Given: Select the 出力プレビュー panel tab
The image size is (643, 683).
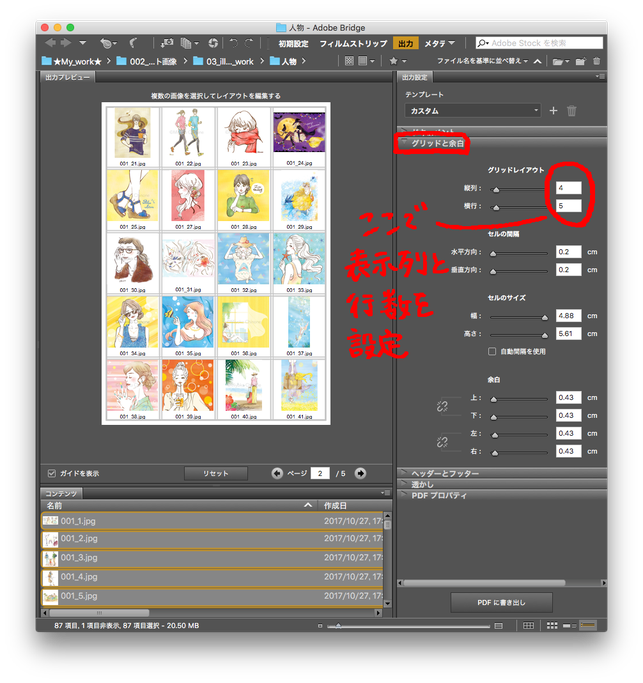Looking at the screenshot, I should [68, 78].
